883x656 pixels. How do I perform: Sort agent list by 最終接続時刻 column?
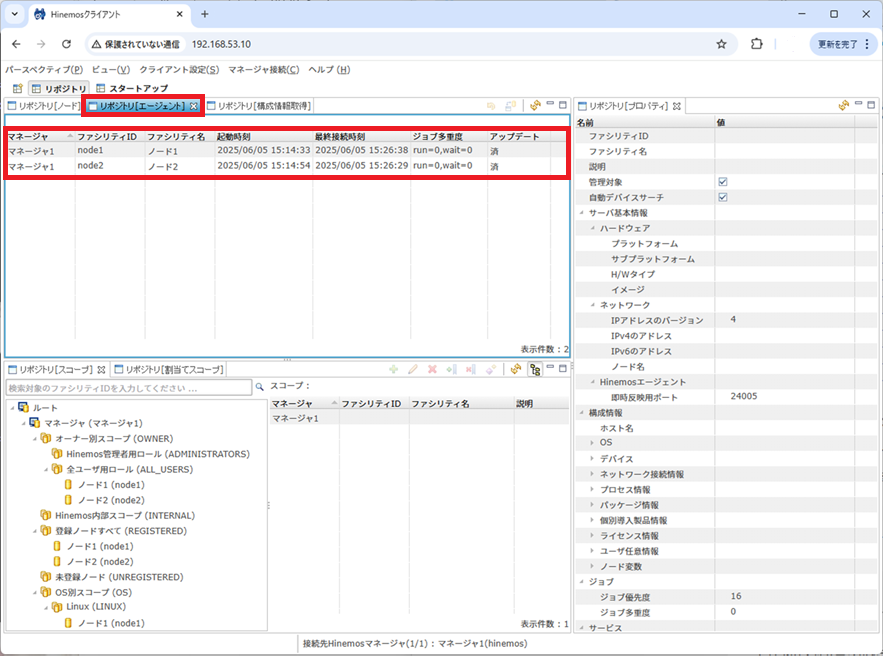point(362,136)
